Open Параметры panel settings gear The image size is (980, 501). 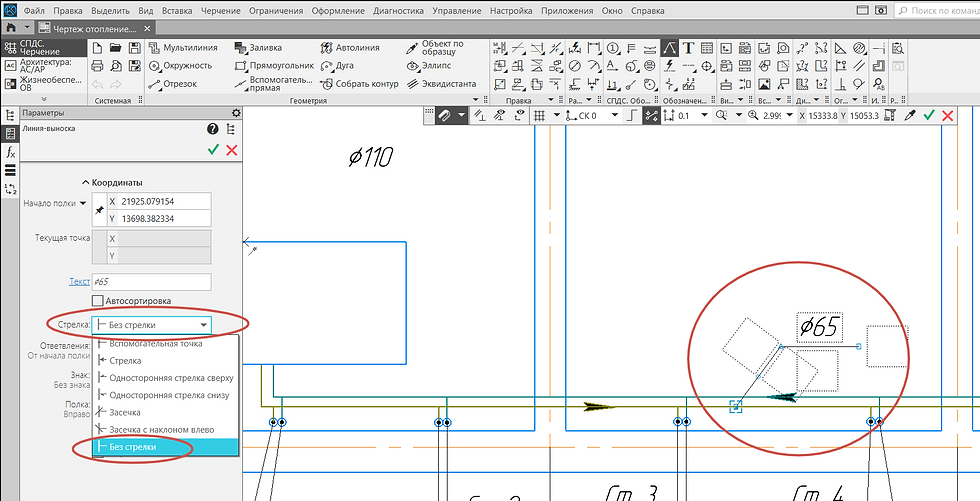(x=236, y=113)
